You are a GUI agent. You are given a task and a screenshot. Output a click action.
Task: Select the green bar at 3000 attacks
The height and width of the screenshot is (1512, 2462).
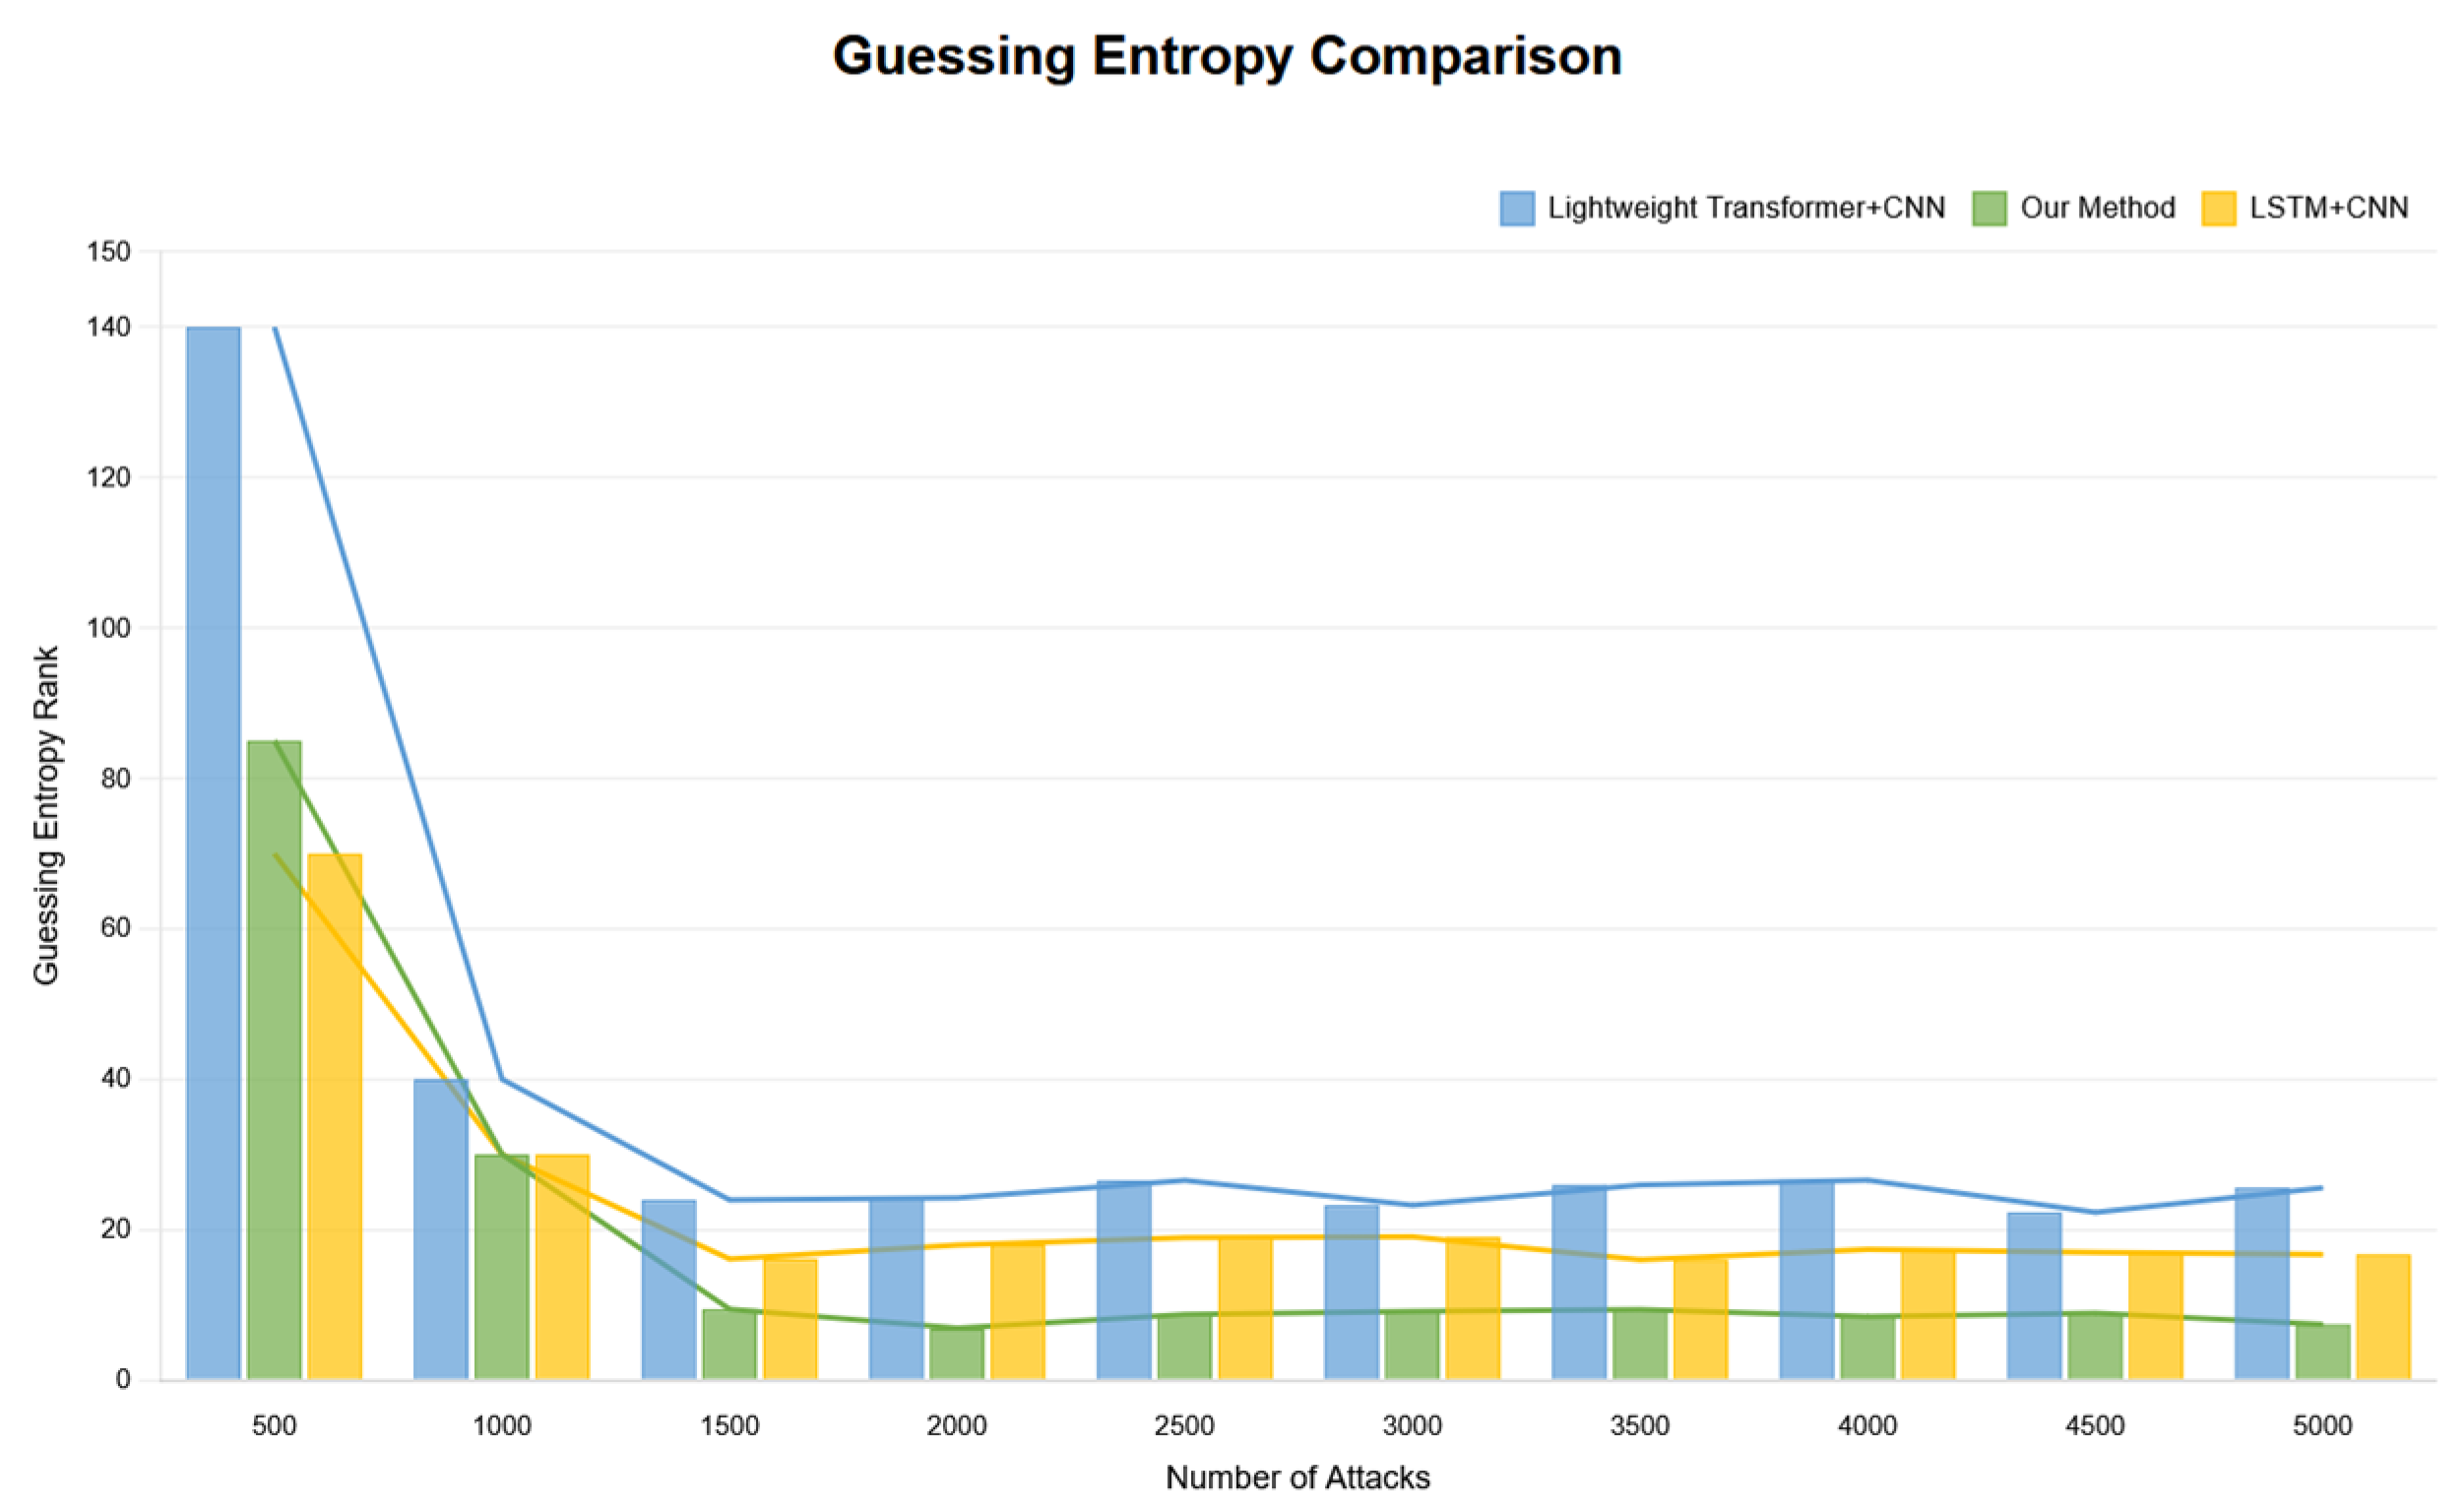click(1412, 1345)
